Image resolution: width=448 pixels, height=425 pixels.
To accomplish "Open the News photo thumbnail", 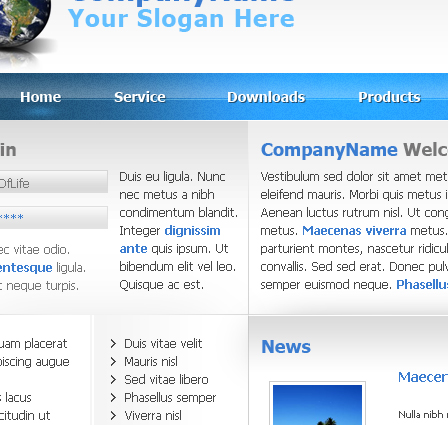I will [317, 403].
